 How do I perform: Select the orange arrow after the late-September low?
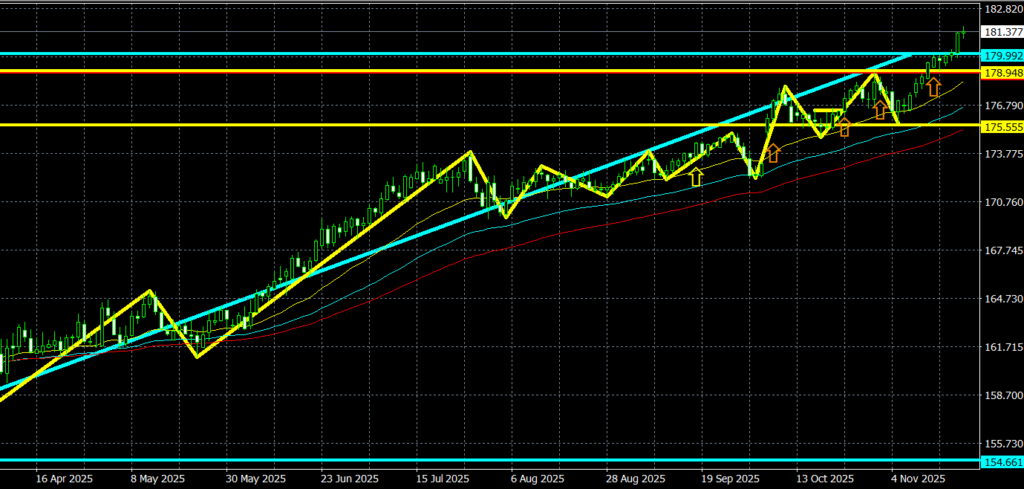coord(772,153)
